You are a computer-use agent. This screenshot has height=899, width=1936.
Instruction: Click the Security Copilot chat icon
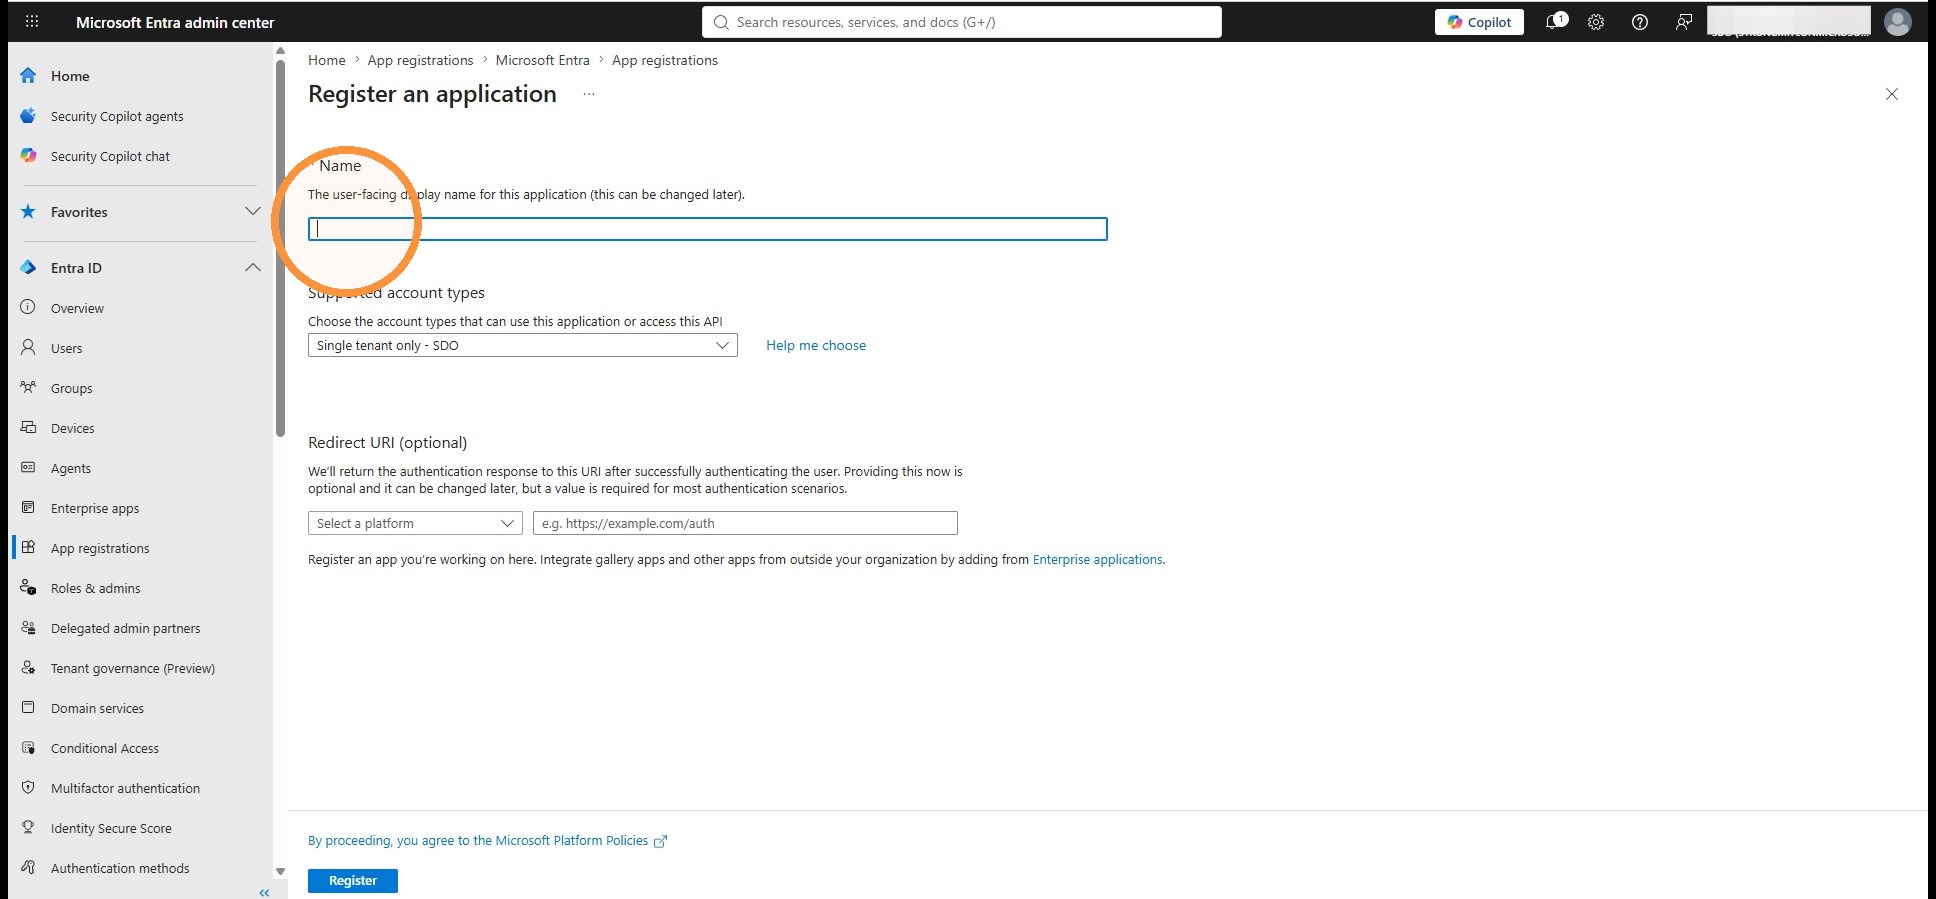[x=28, y=156]
